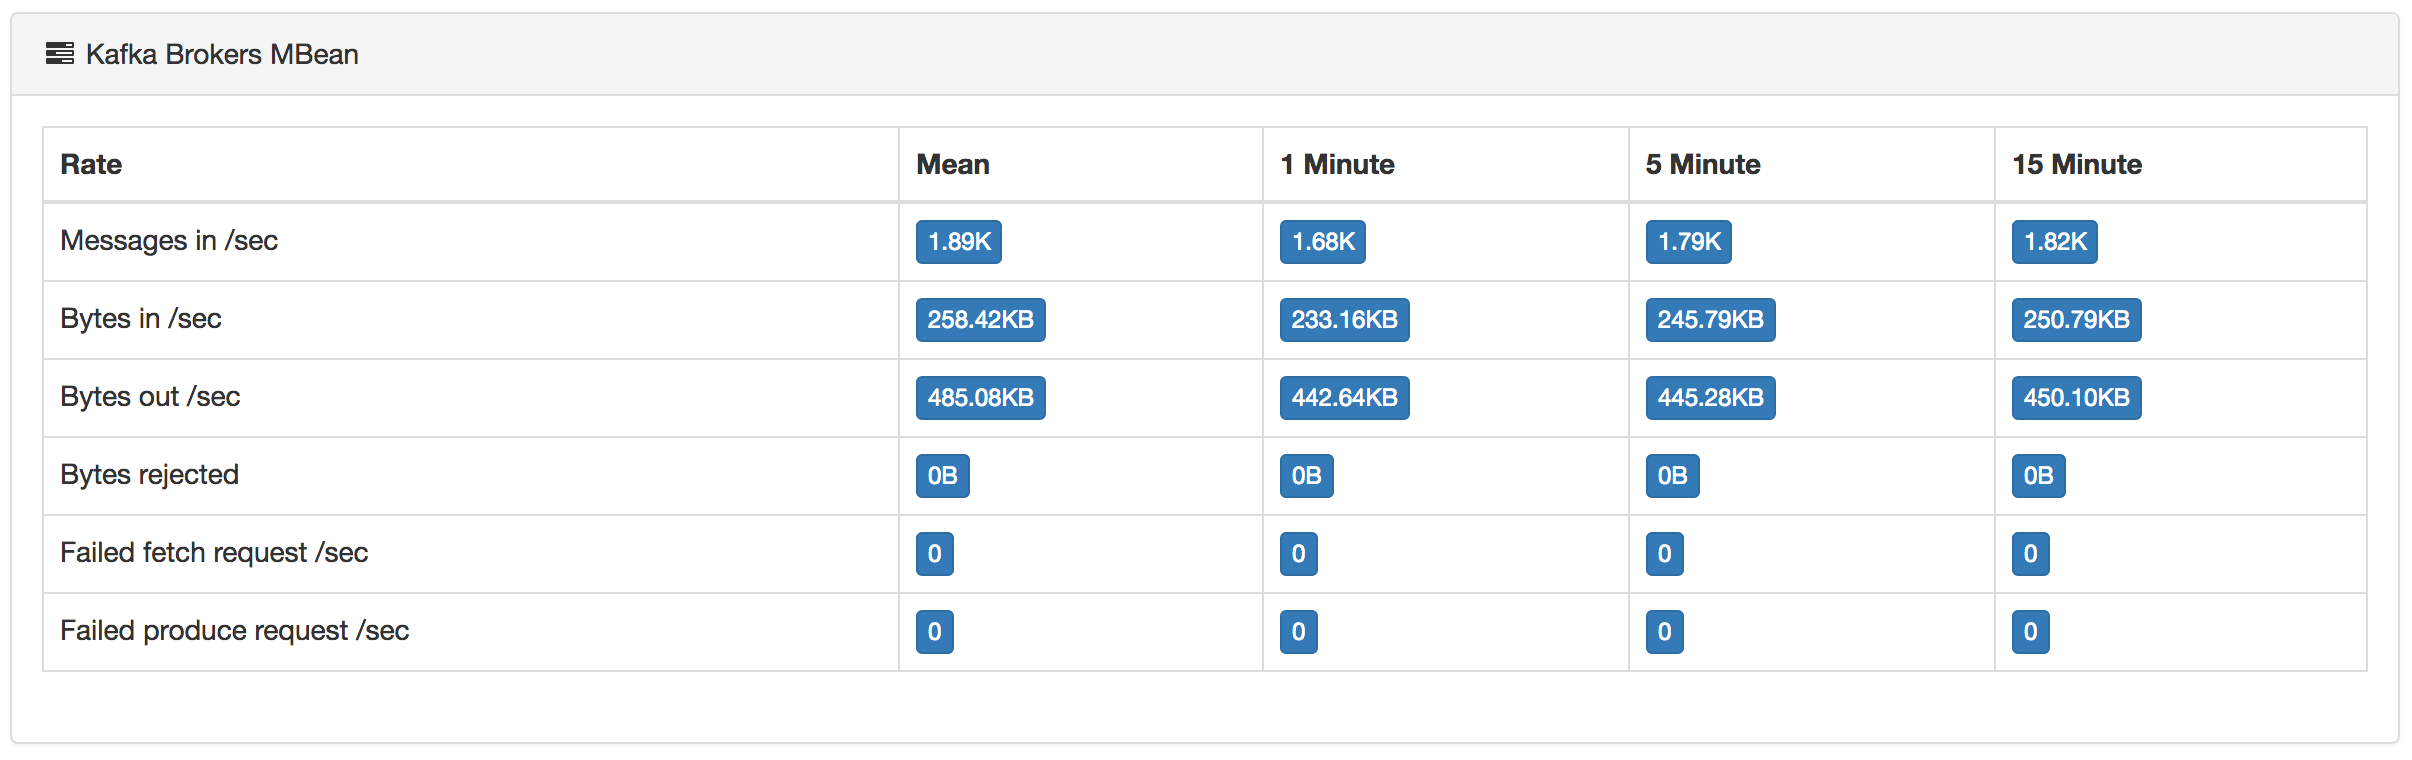Click the 1.82K fifteen-minute messages badge
Viewport: 2412px width, 760px height.
pos(2055,242)
